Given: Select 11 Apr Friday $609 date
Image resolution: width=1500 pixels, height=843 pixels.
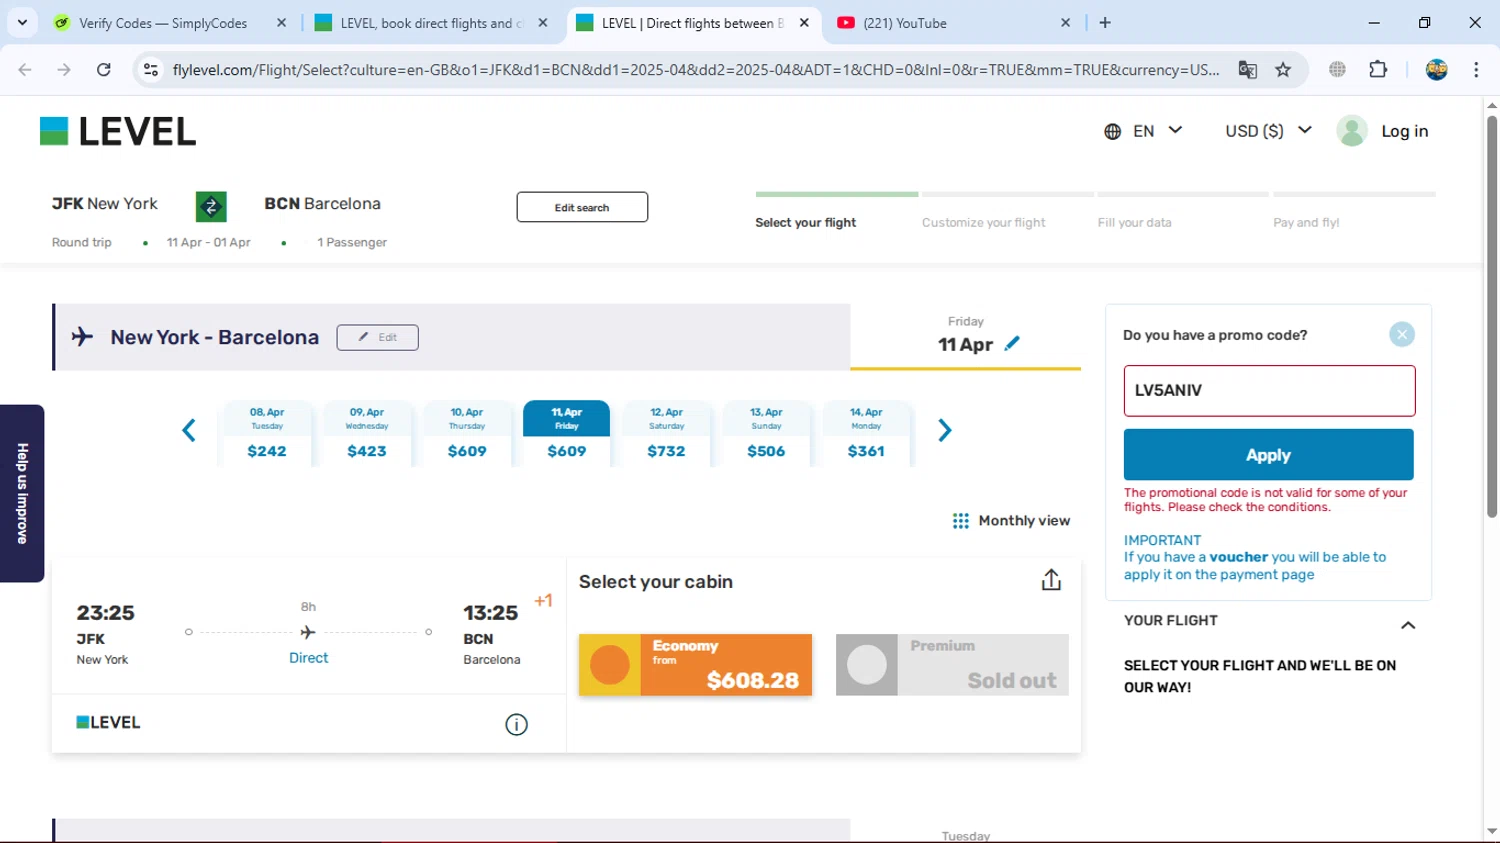Looking at the screenshot, I should [567, 433].
